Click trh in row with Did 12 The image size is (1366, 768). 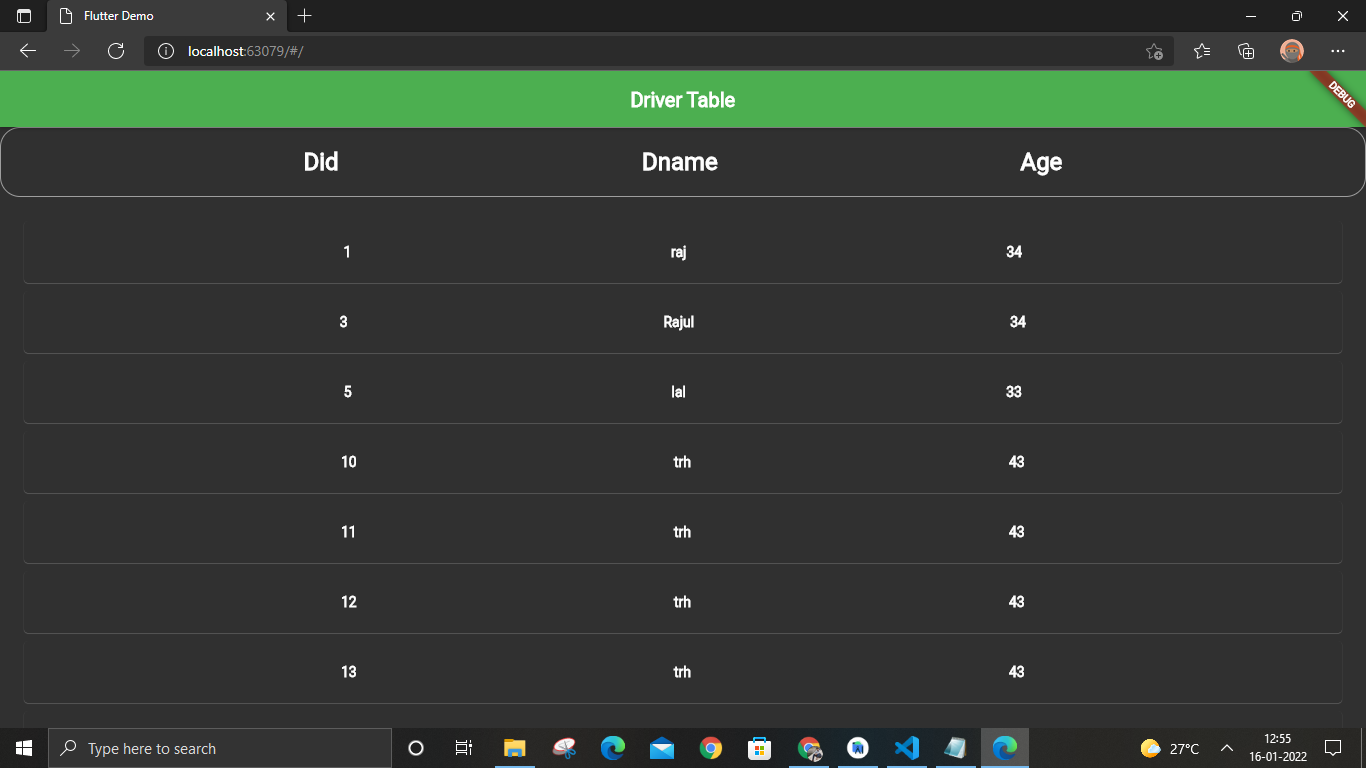pyautogui.click(x=682, y=602)
